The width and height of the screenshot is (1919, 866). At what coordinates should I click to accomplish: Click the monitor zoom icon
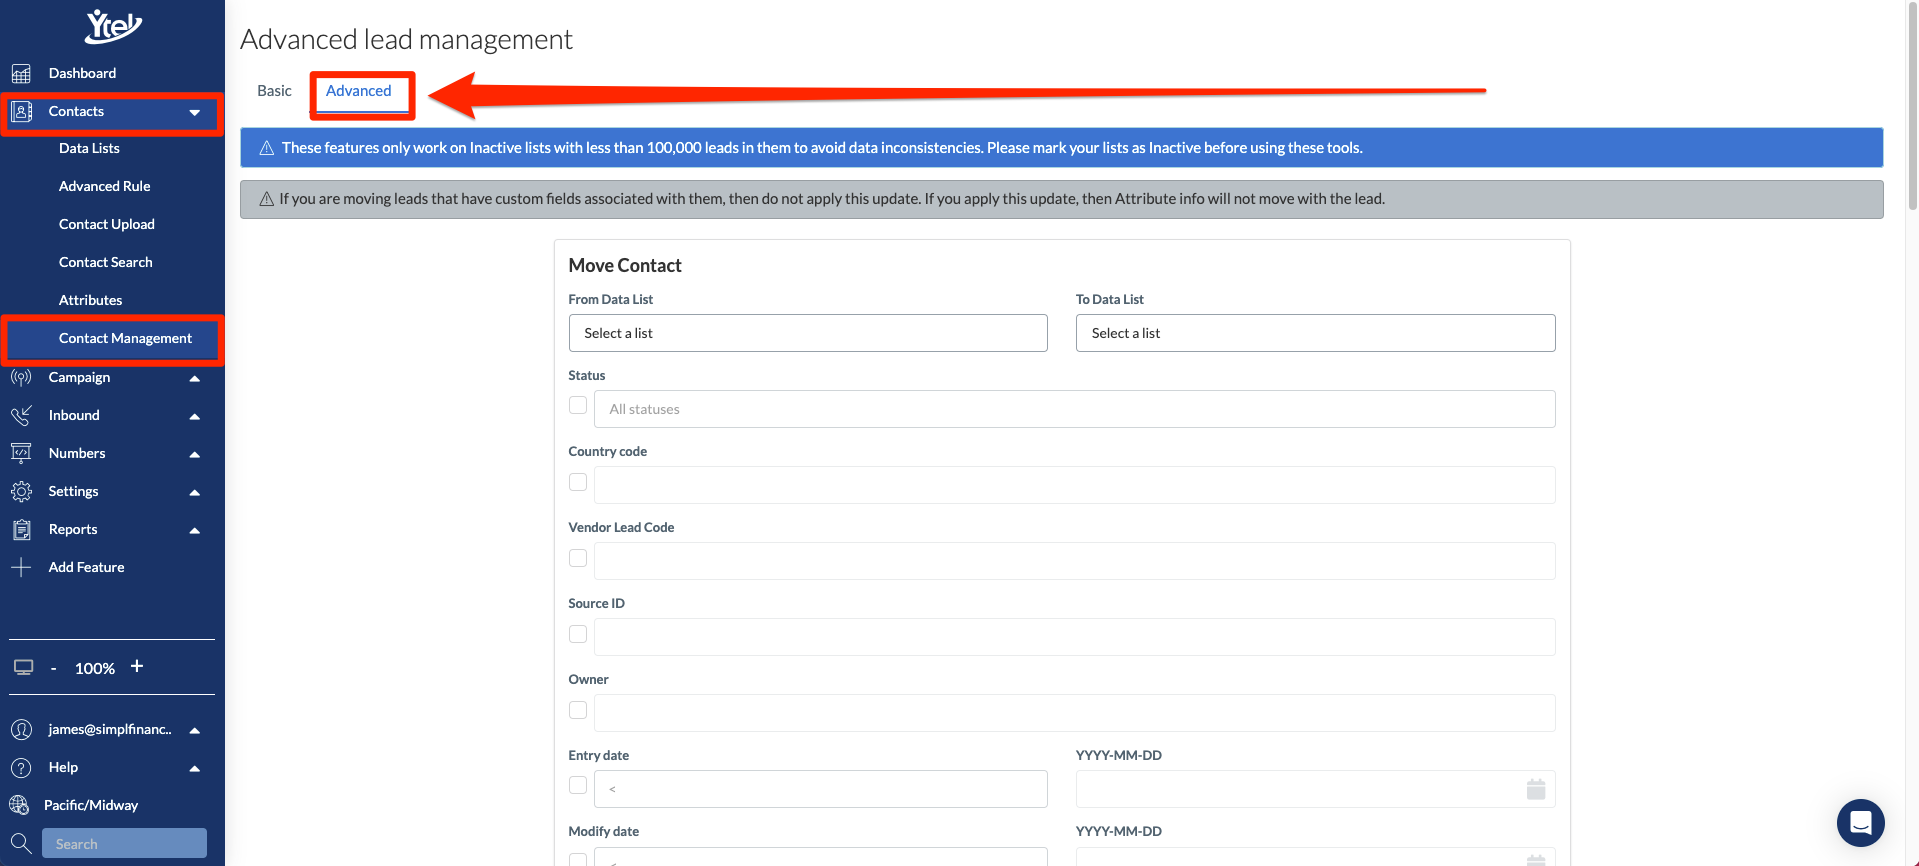[x=24, y=667]
